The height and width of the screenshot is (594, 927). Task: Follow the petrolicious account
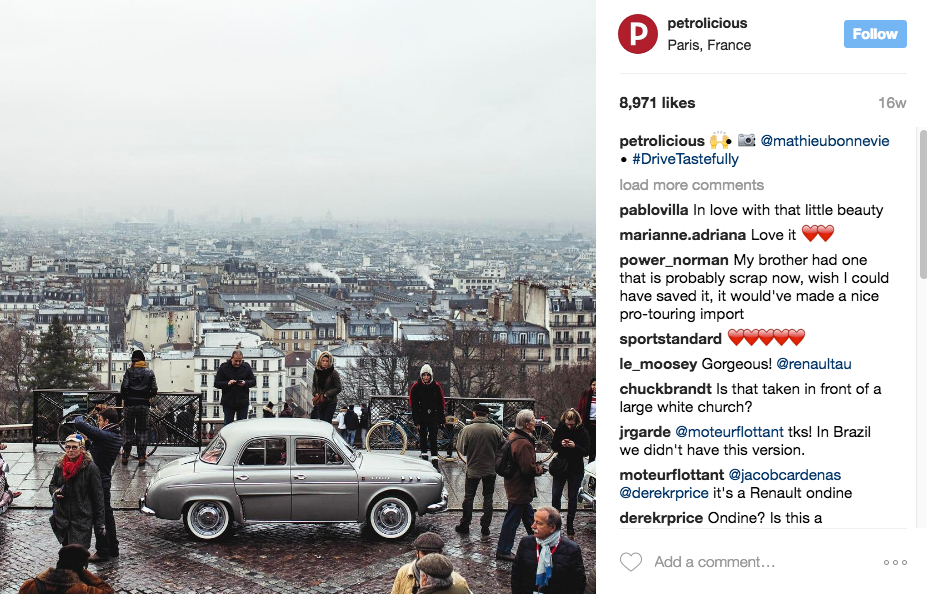[875, 34]
